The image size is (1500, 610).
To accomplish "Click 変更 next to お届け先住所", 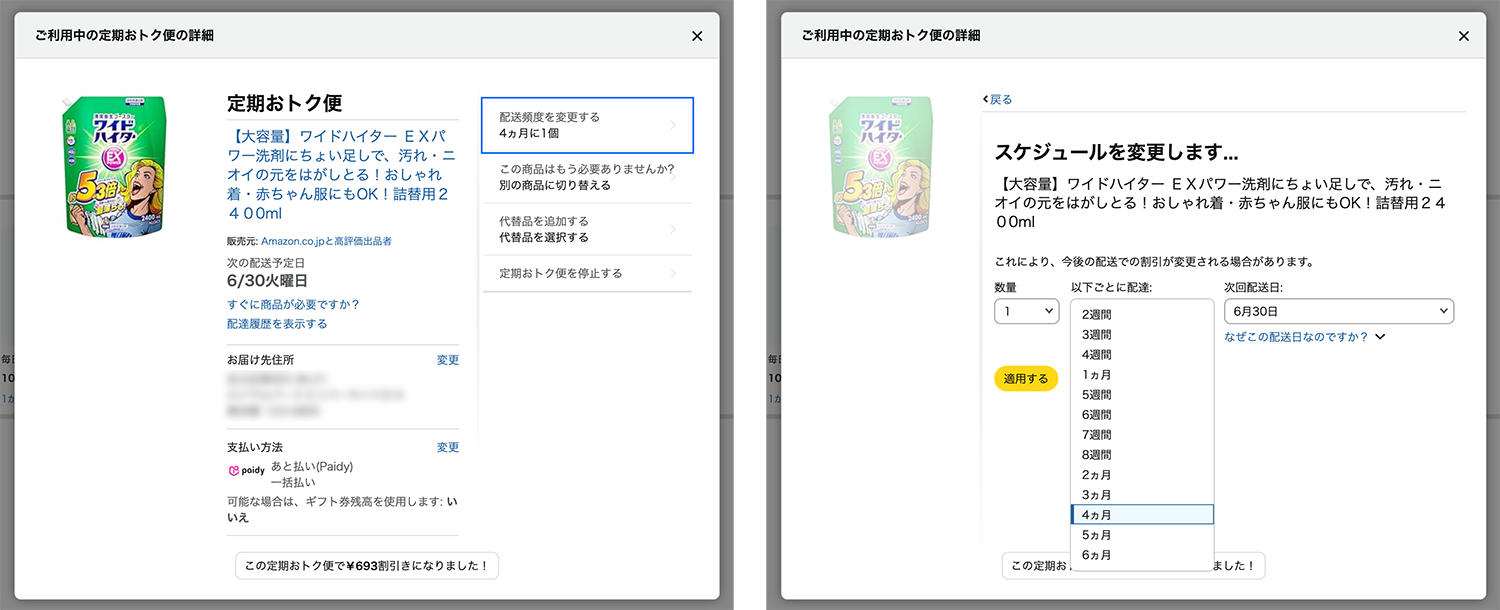I will [448, 360].
